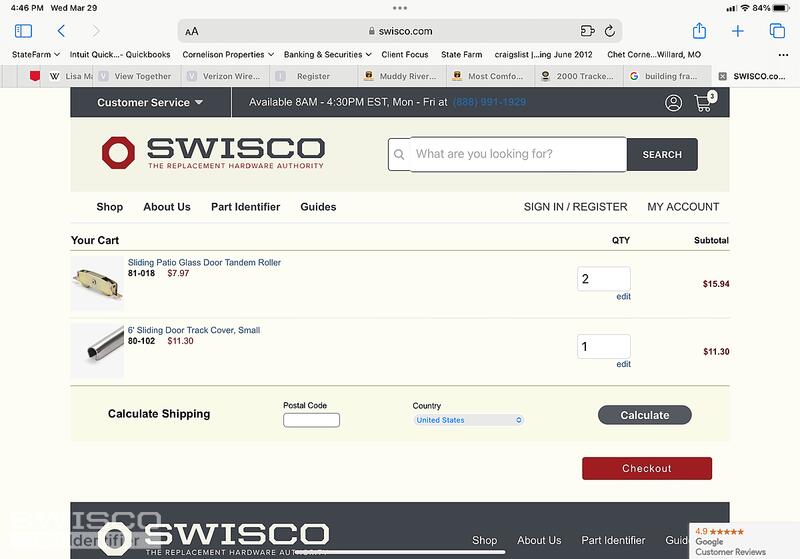Open Client Focus bookmark
Viewport: 800px width, 559px height.
click(405, 55)
